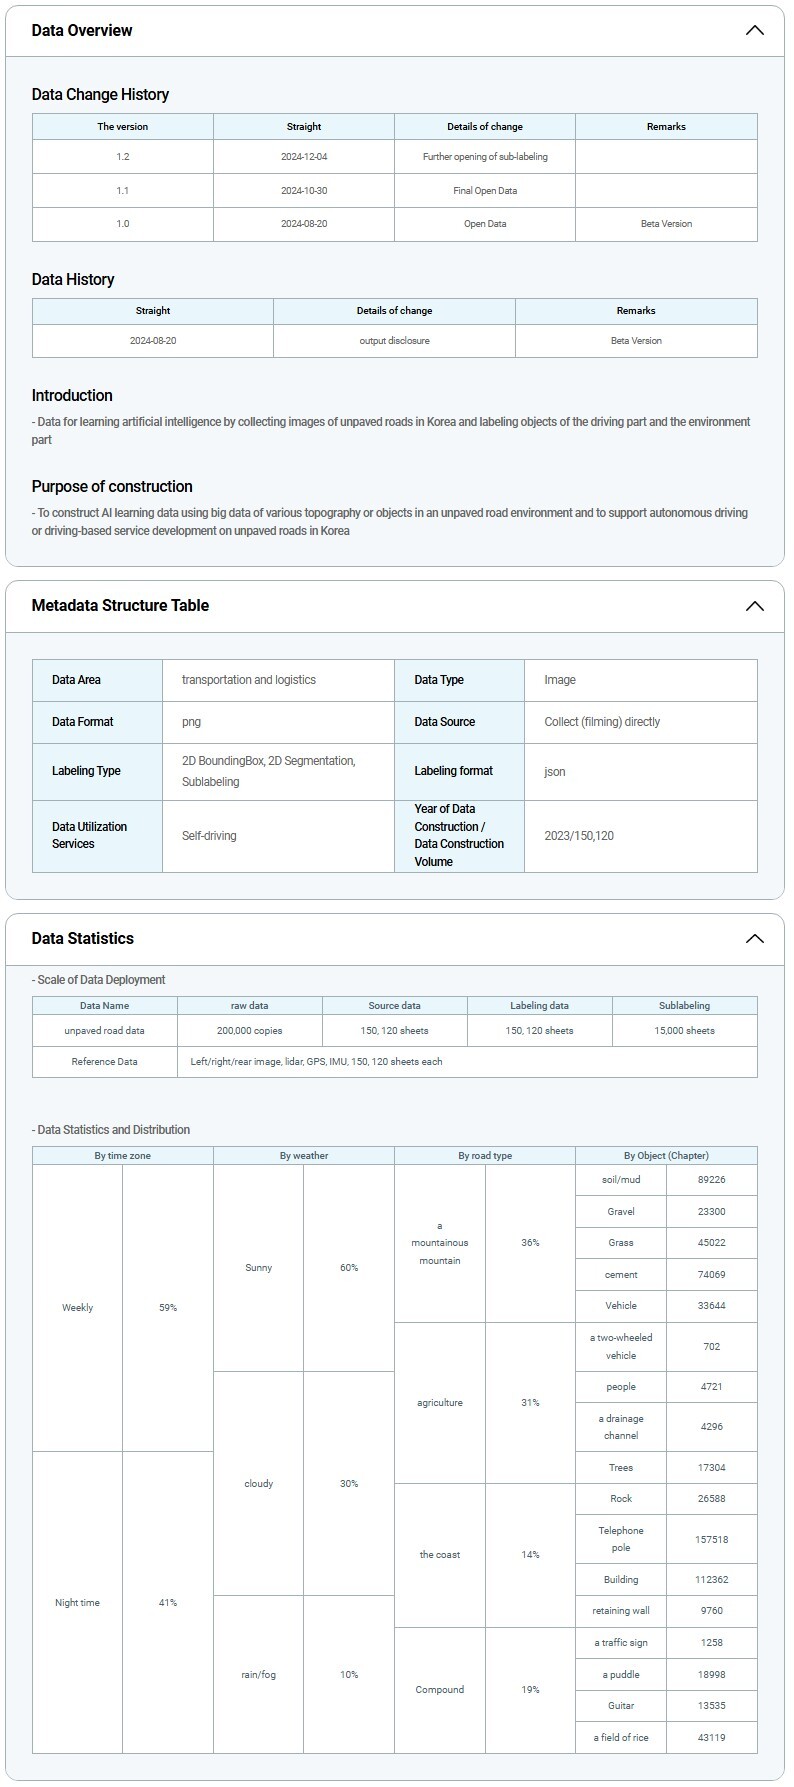The image size is (794, 1787).
Task: Select the 'transportation and logistics' value
Action: pos(249,680)
